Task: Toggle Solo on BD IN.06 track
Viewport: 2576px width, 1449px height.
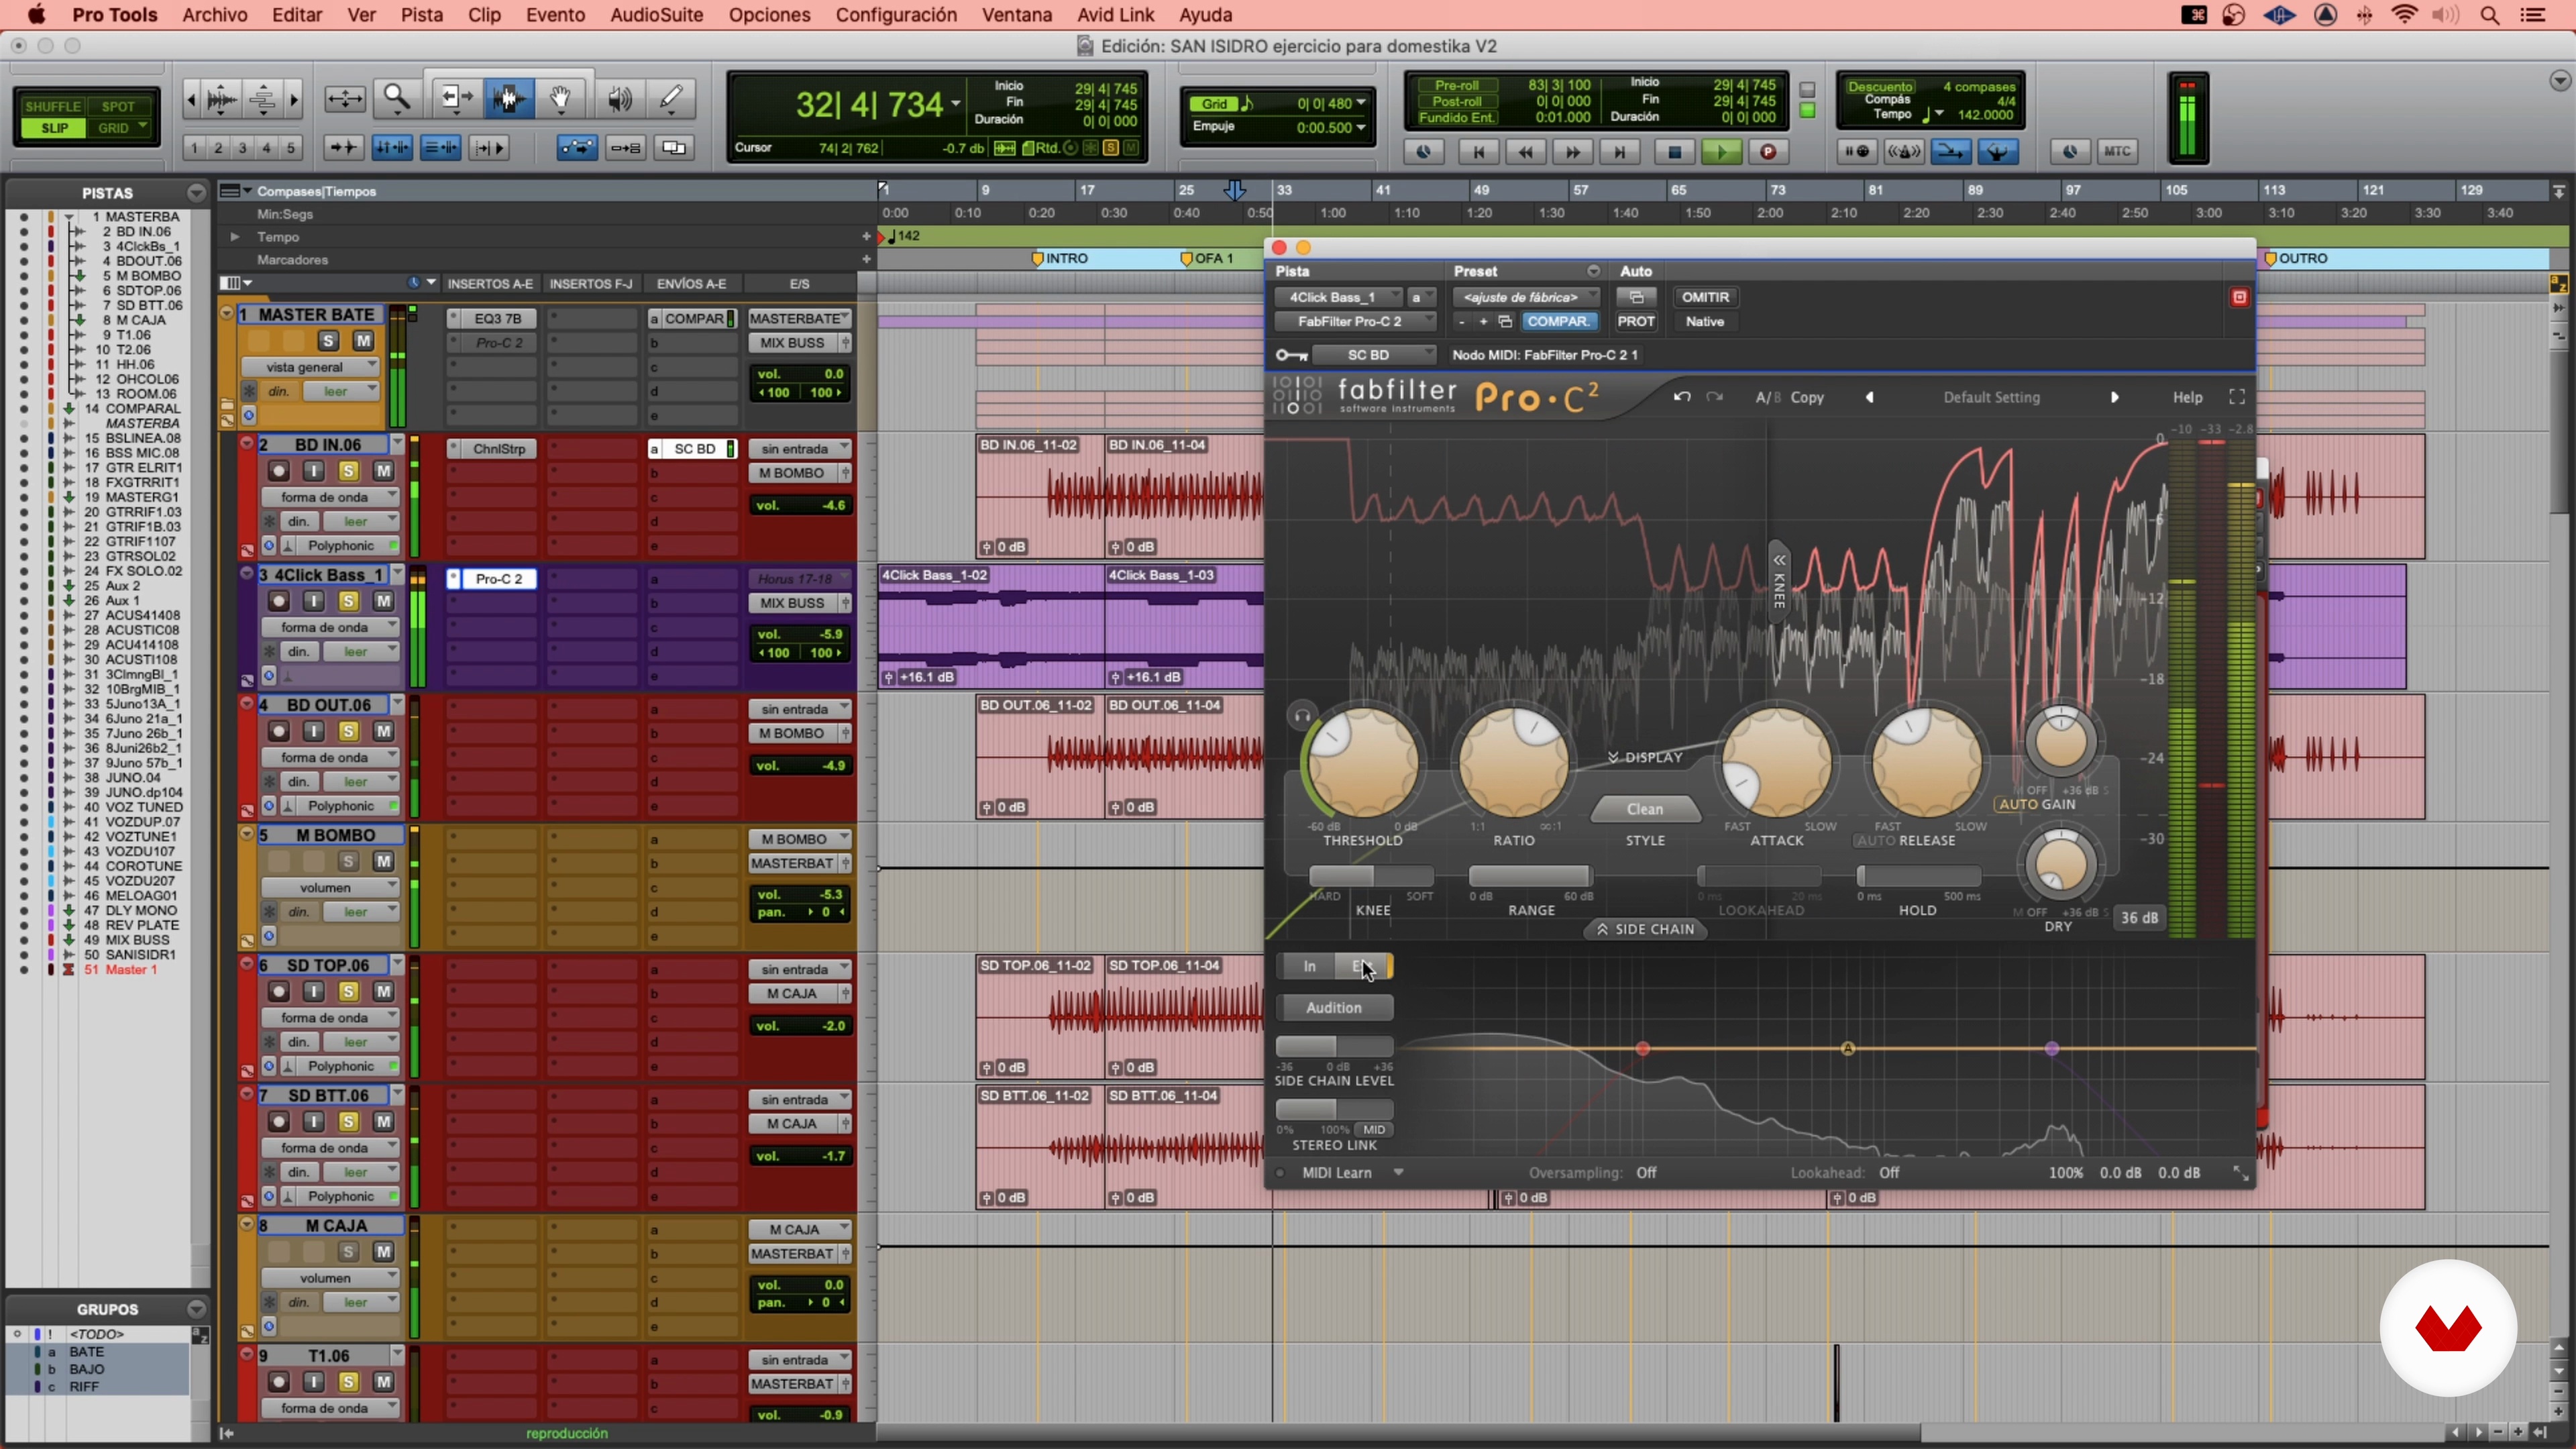Action: point(348,471)
